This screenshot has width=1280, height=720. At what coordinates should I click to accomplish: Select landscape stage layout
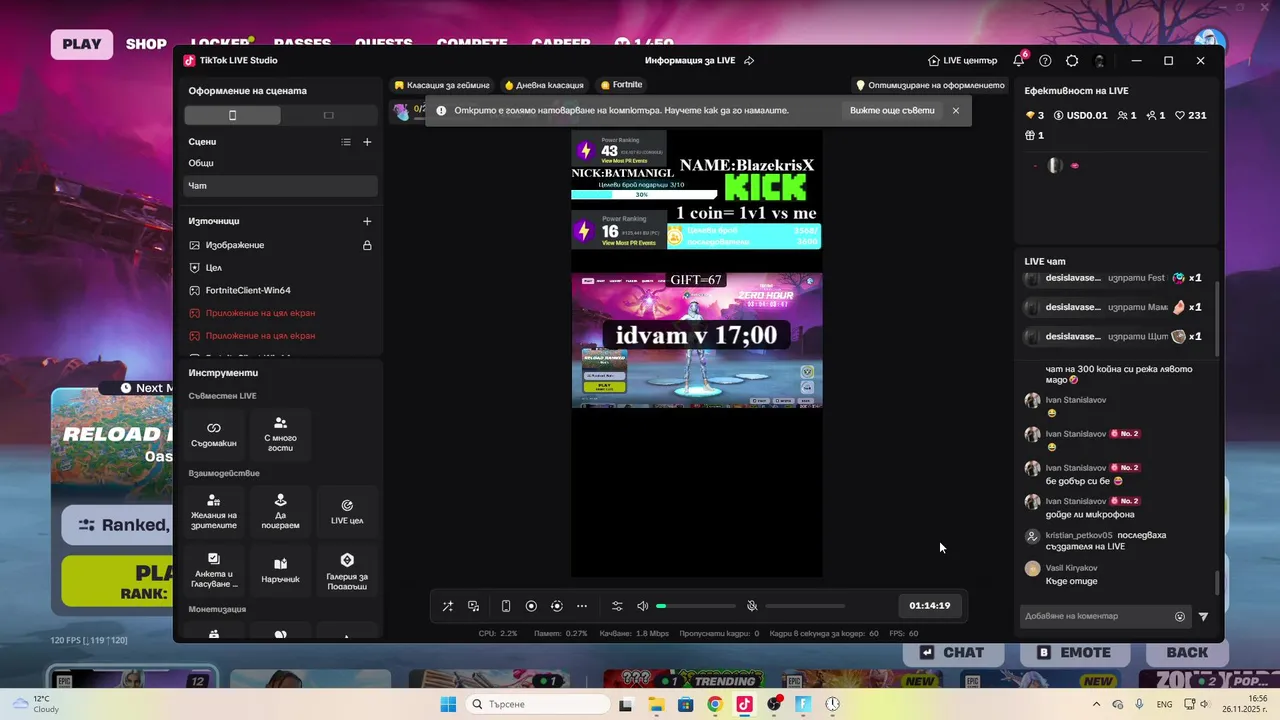tap(328, 115)
